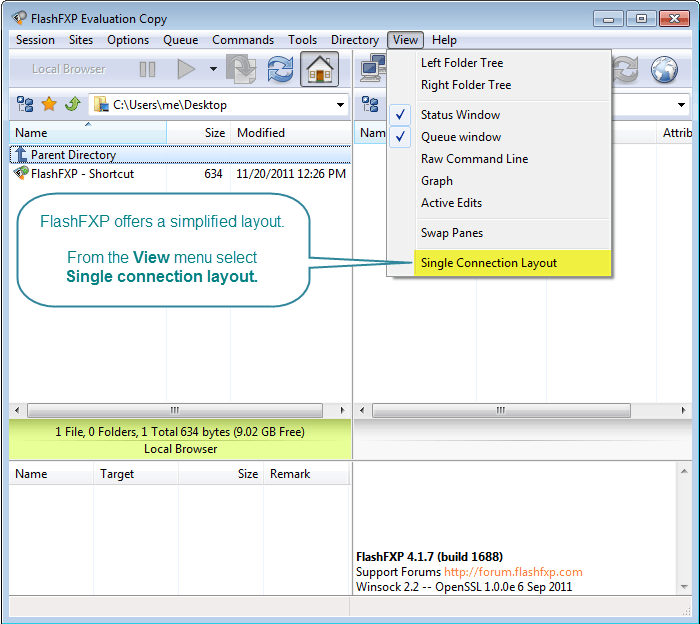Click the queue Name column header
This screenshot has width=700, height=624.
[x=51, y=474]
